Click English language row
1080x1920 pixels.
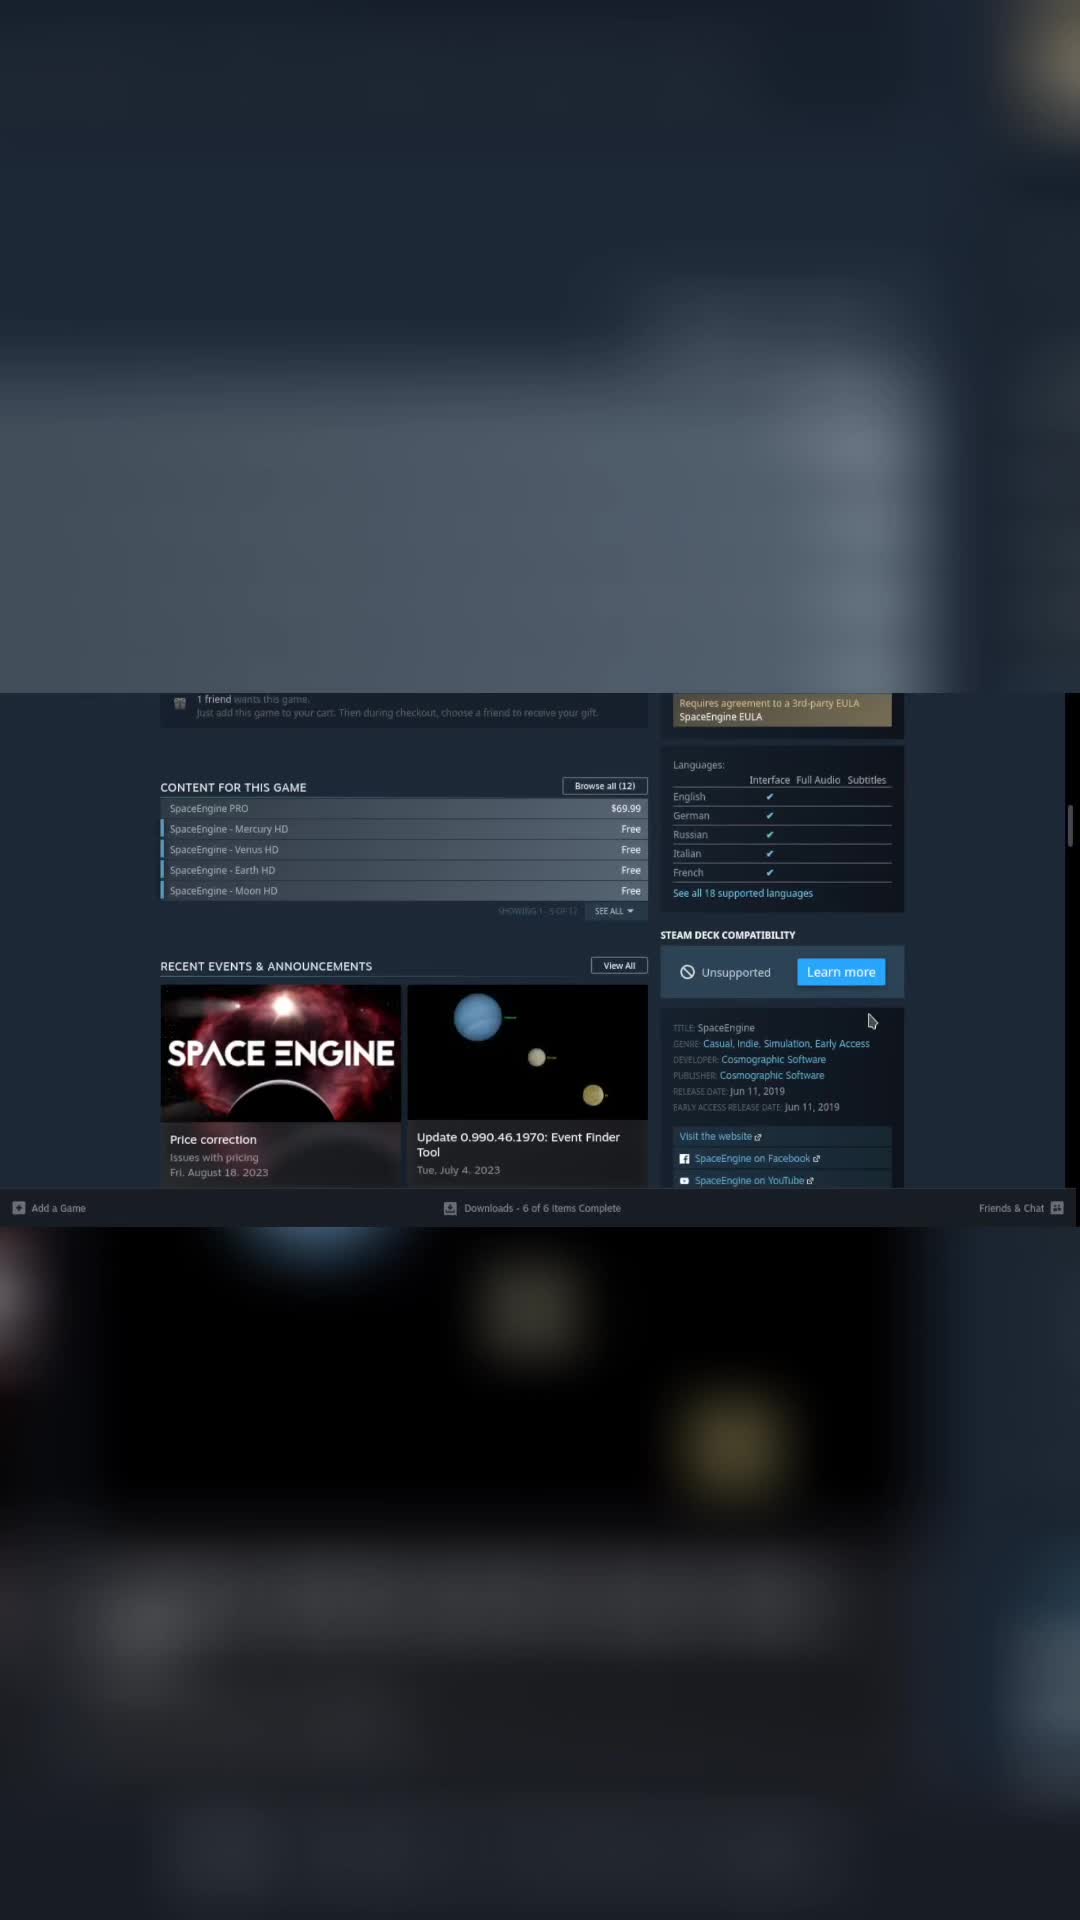[x=782, y=797]
